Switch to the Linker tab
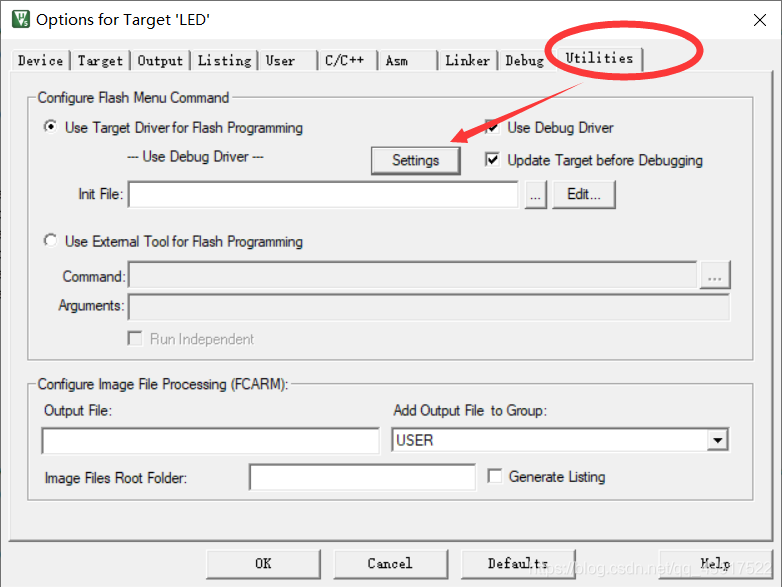 coord(467,61)
